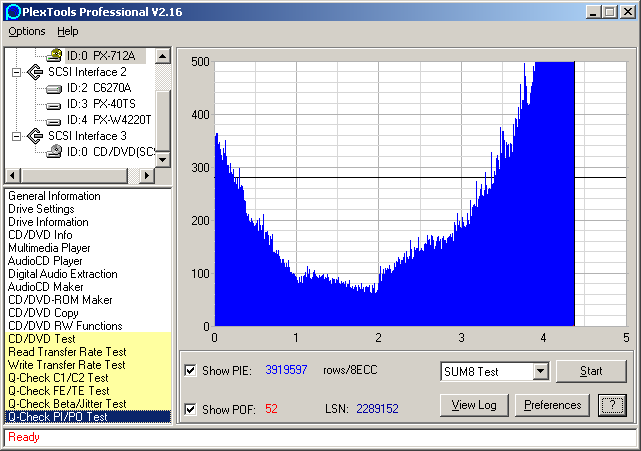The image size is (641, 451).
Task: Click the LSN value 2289152
Action: pos(377,409)
